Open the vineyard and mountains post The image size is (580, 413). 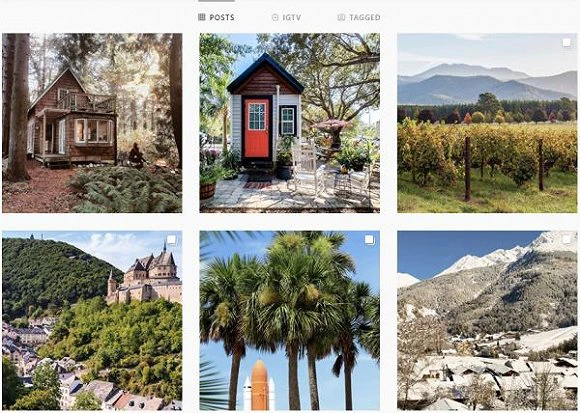pos(487,123)
